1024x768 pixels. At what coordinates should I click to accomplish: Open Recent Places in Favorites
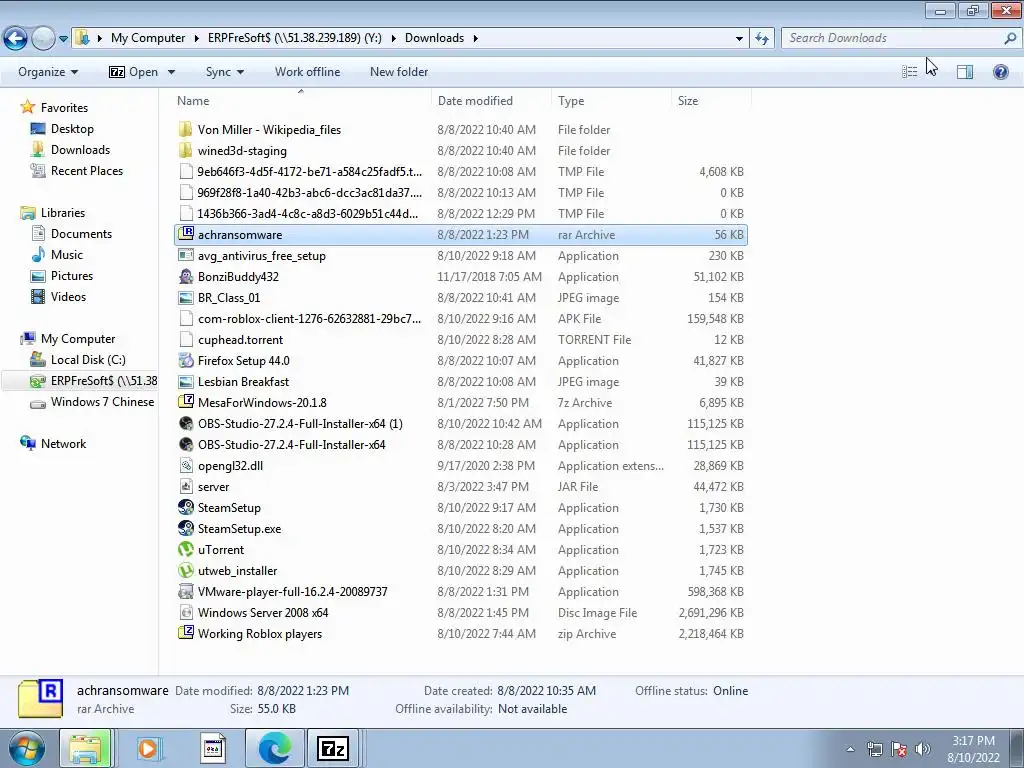click(x=87, y=170)
